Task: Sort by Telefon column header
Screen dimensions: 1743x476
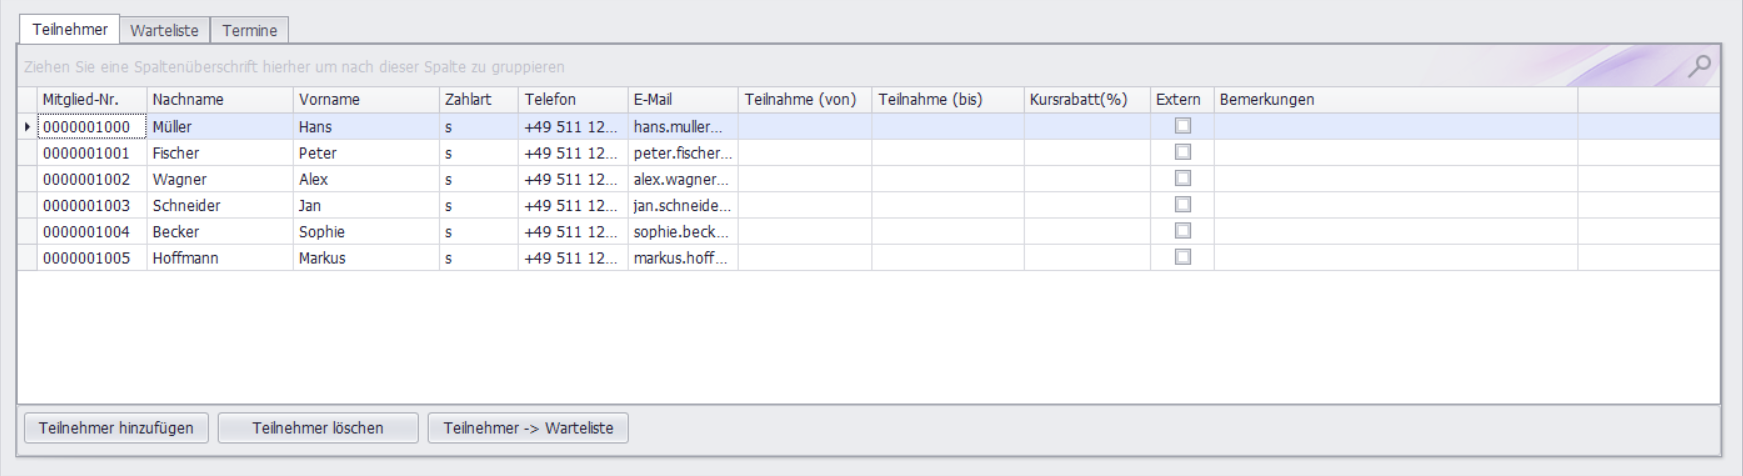Action: click(573, 99)
